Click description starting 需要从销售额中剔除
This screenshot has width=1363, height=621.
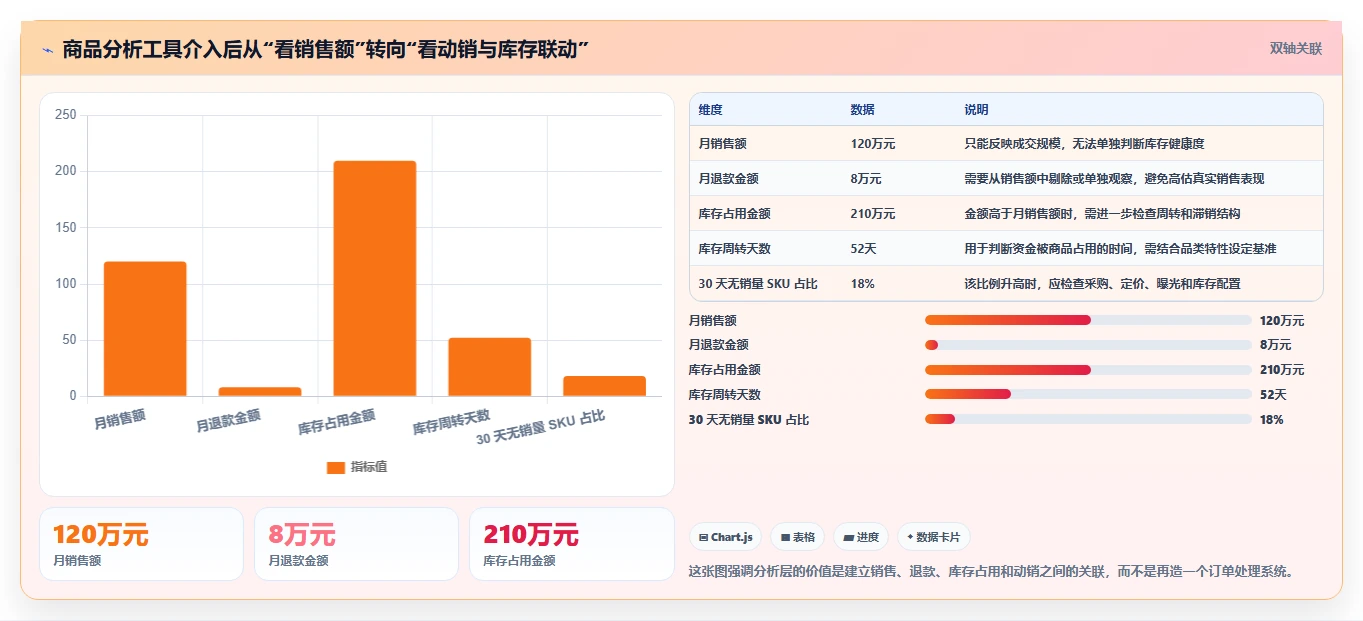click(1114, 179)
